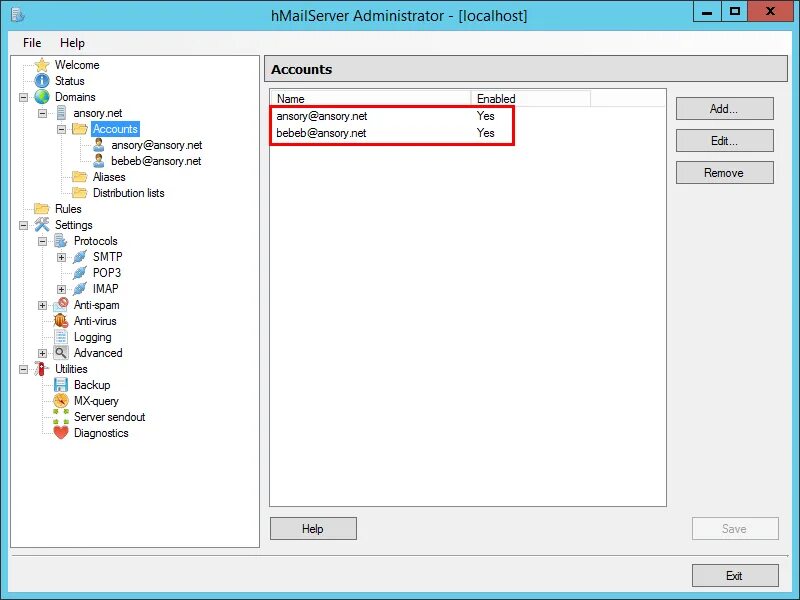Minimize the hMailServer window
The image size is (800, 600).
click(x=707, y=12)
